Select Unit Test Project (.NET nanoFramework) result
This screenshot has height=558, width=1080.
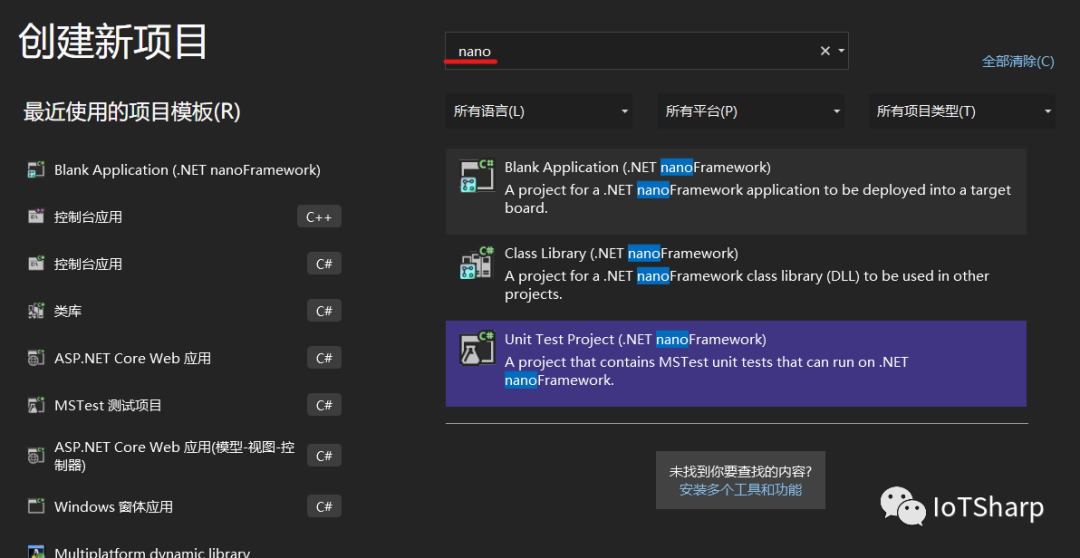point(736,364)
